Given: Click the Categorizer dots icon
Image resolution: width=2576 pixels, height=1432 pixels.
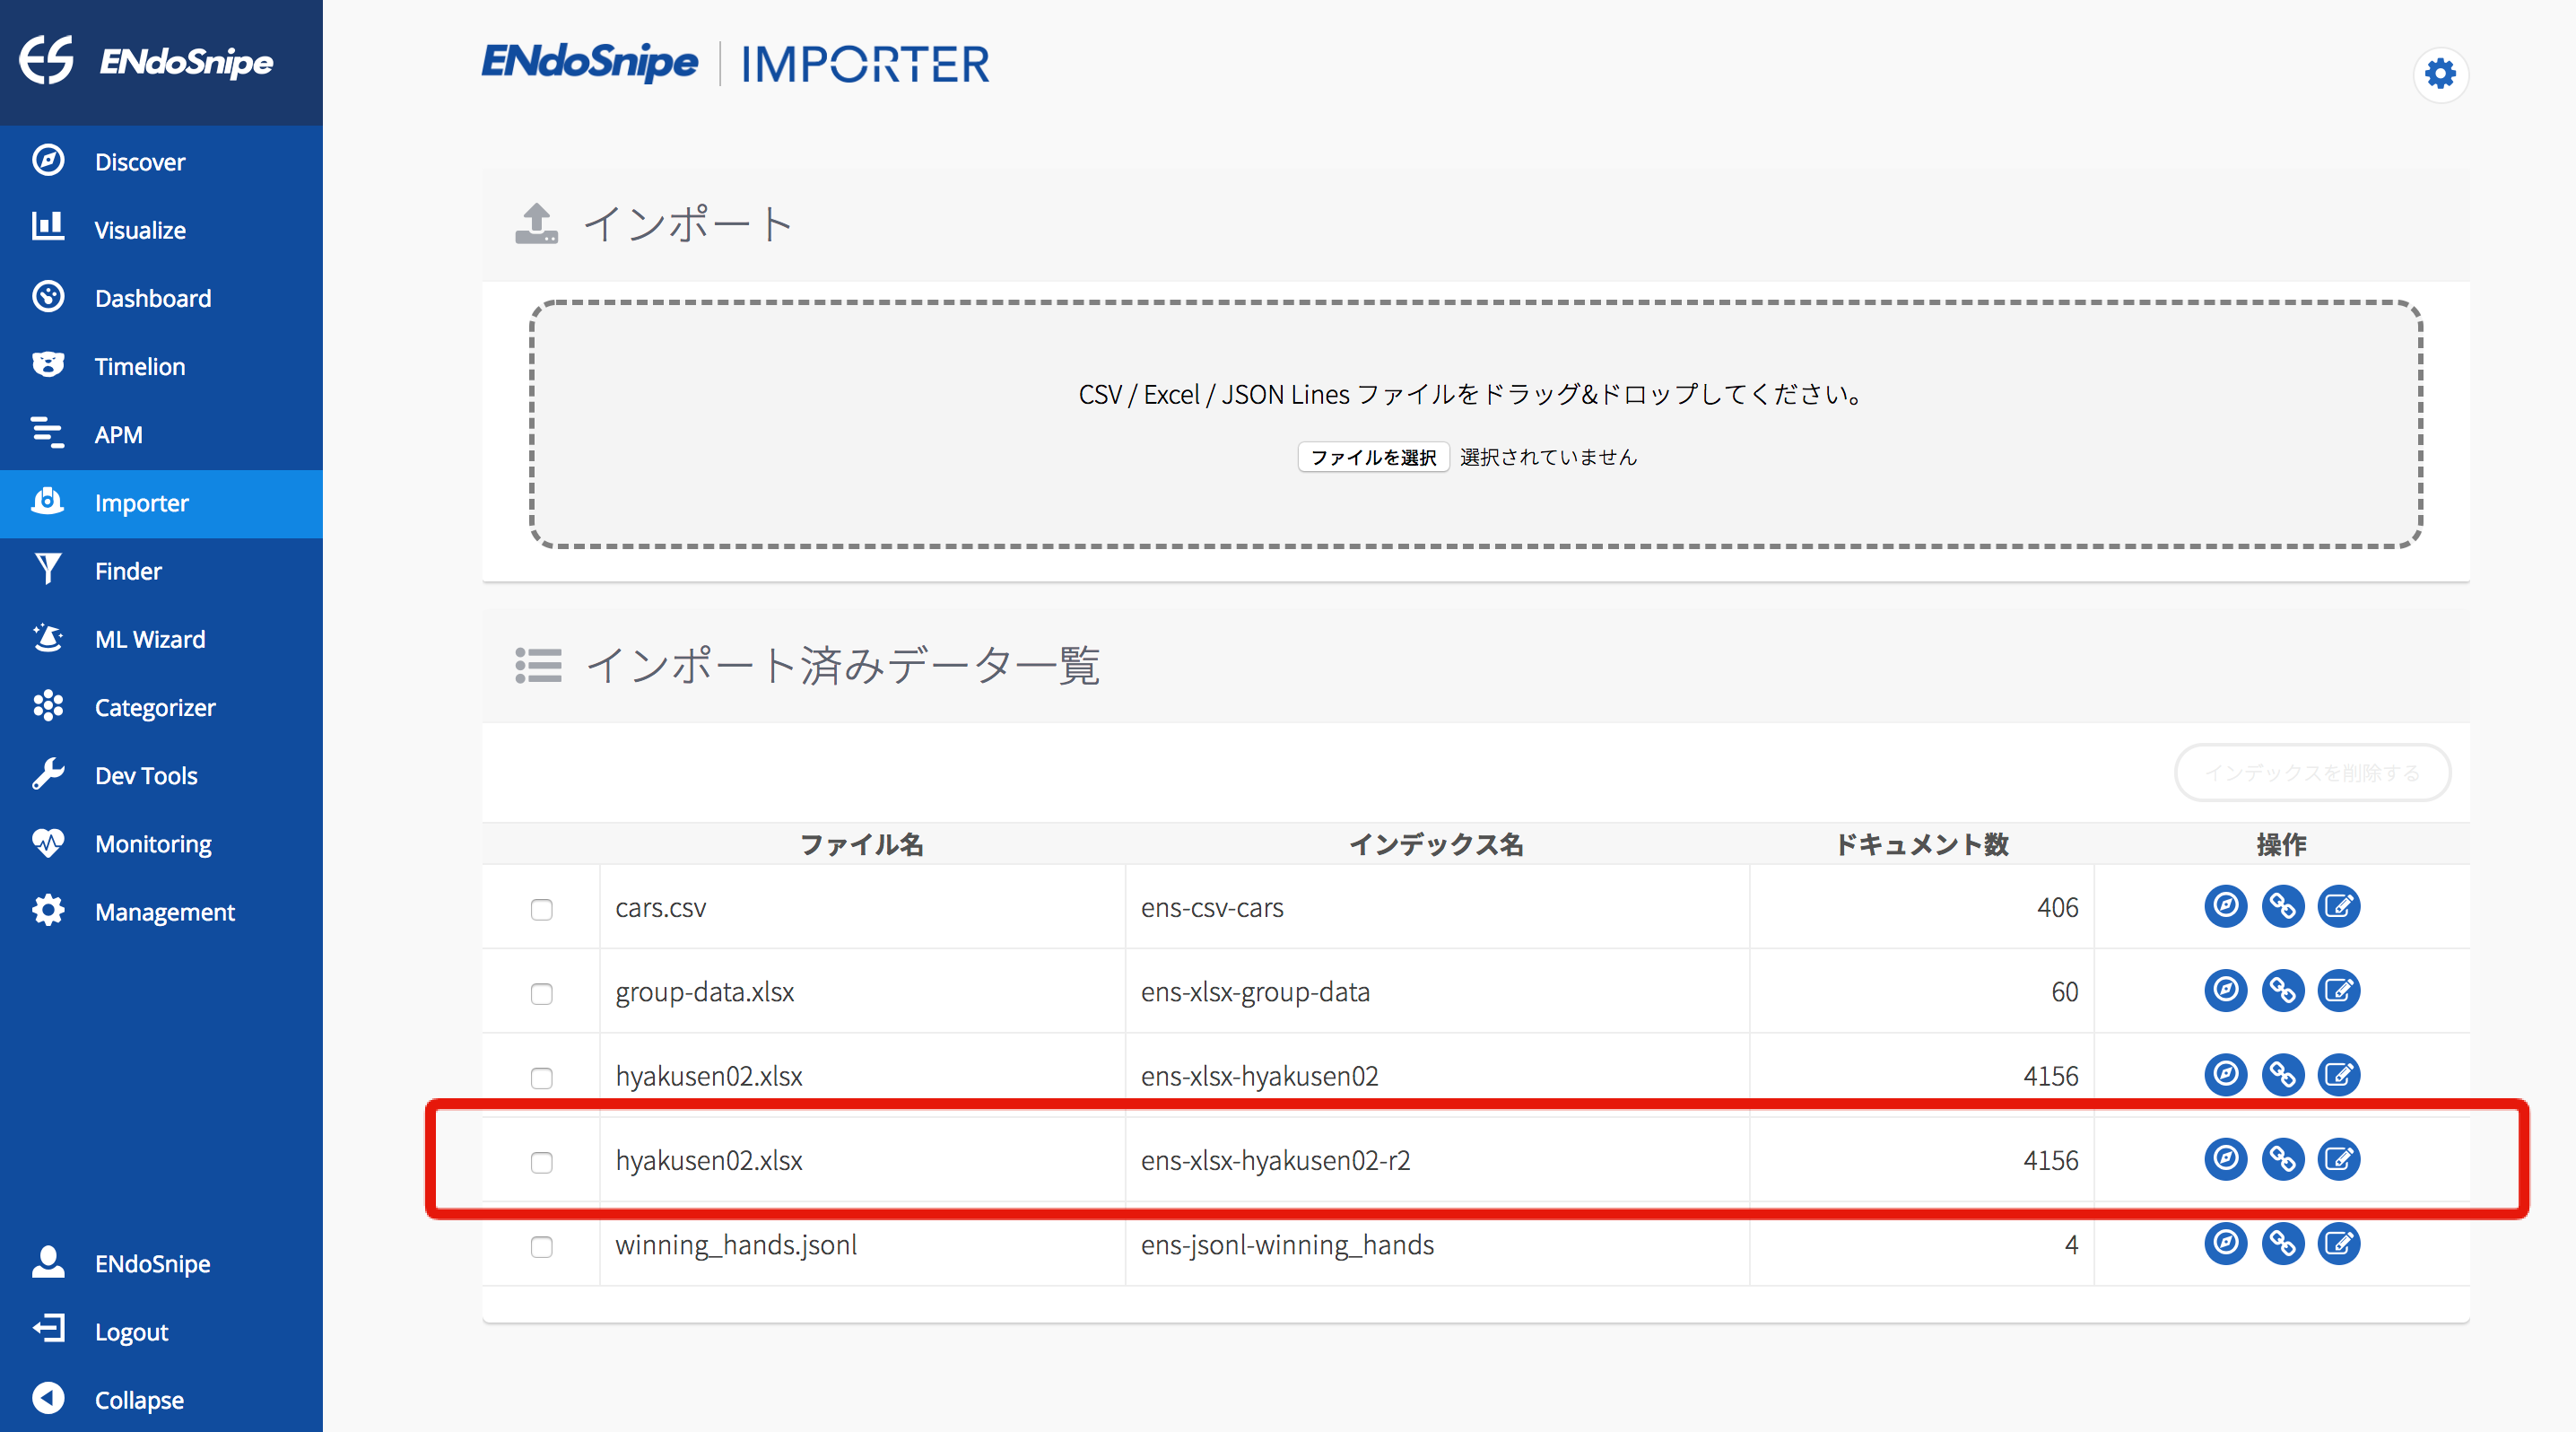Looking at the screenshot, I should click(x=48, y=706).
